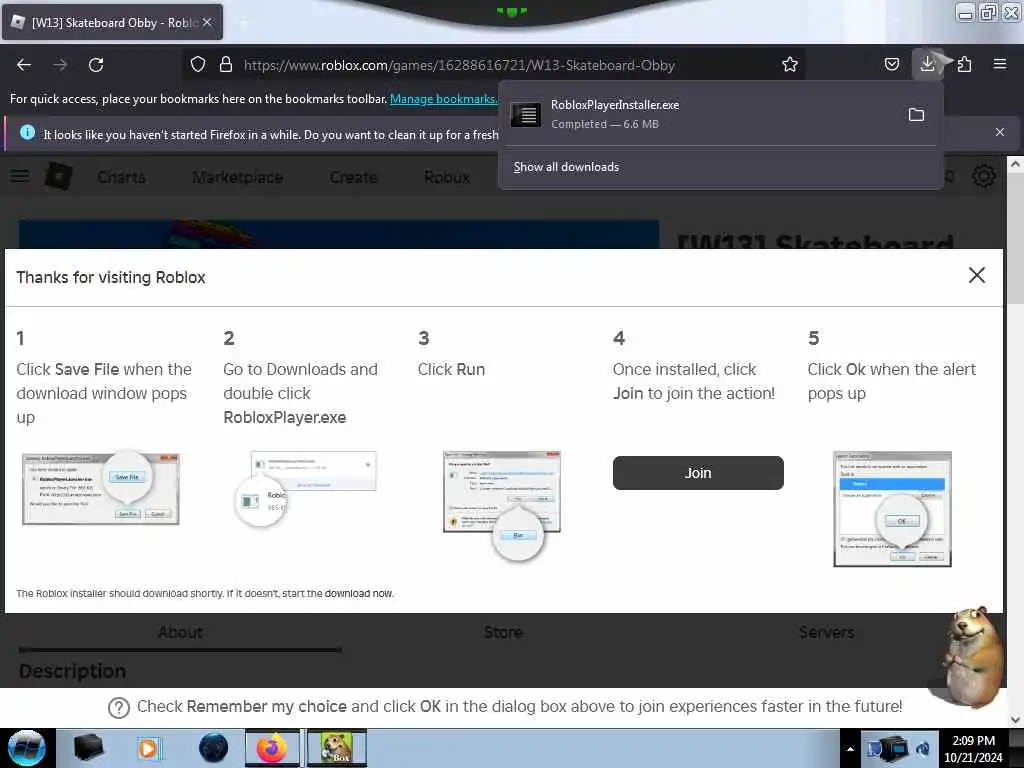Show hidden system tray icons
Image resolution: width=1024 pixels, height=768 pixels.
coord(850,749)
